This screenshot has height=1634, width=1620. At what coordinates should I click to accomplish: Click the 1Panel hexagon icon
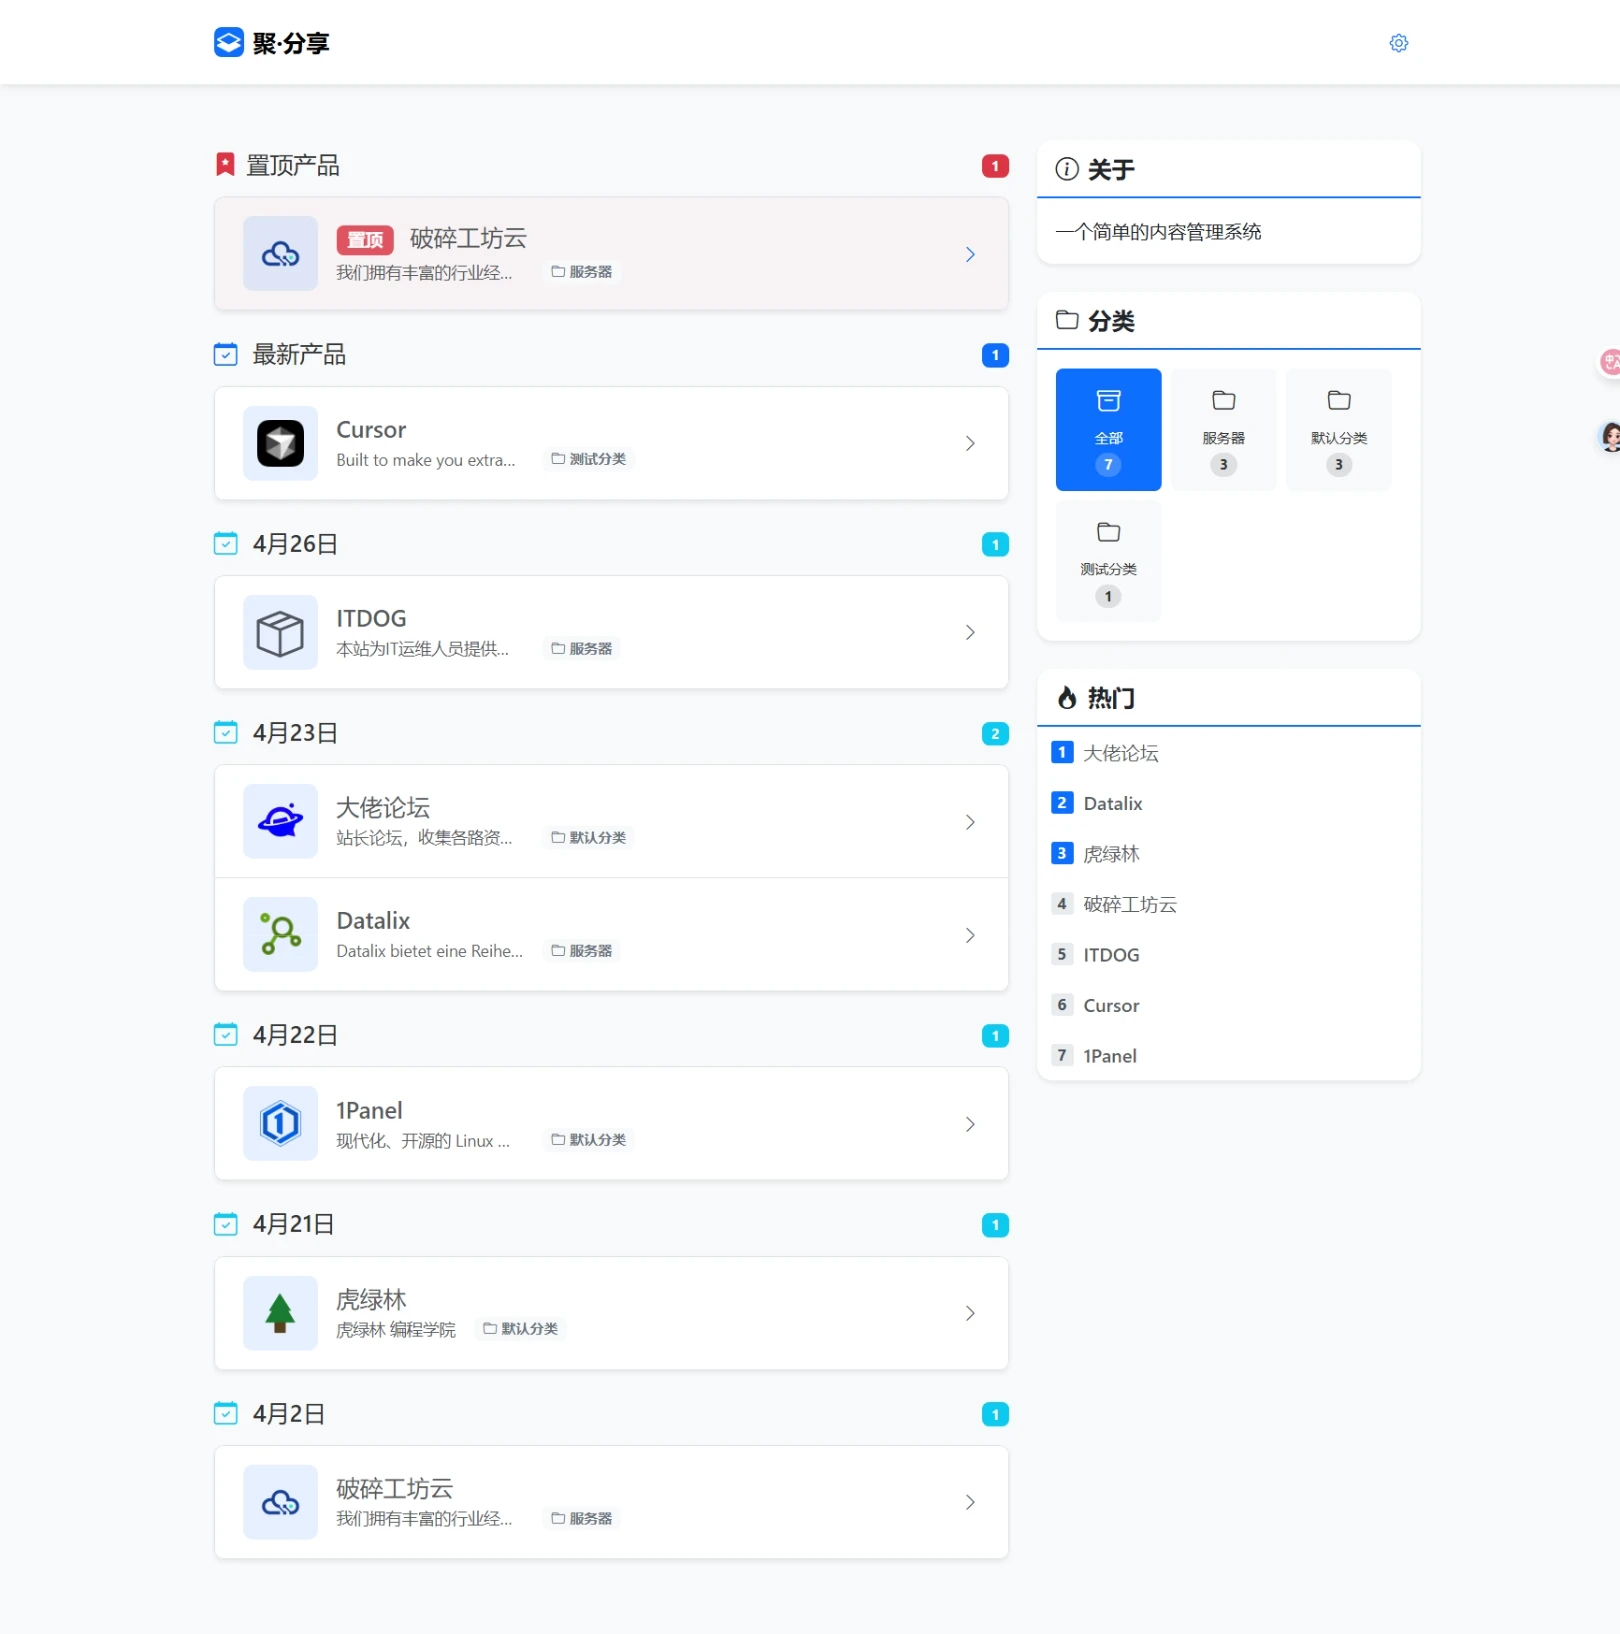tap(280, 1124)
